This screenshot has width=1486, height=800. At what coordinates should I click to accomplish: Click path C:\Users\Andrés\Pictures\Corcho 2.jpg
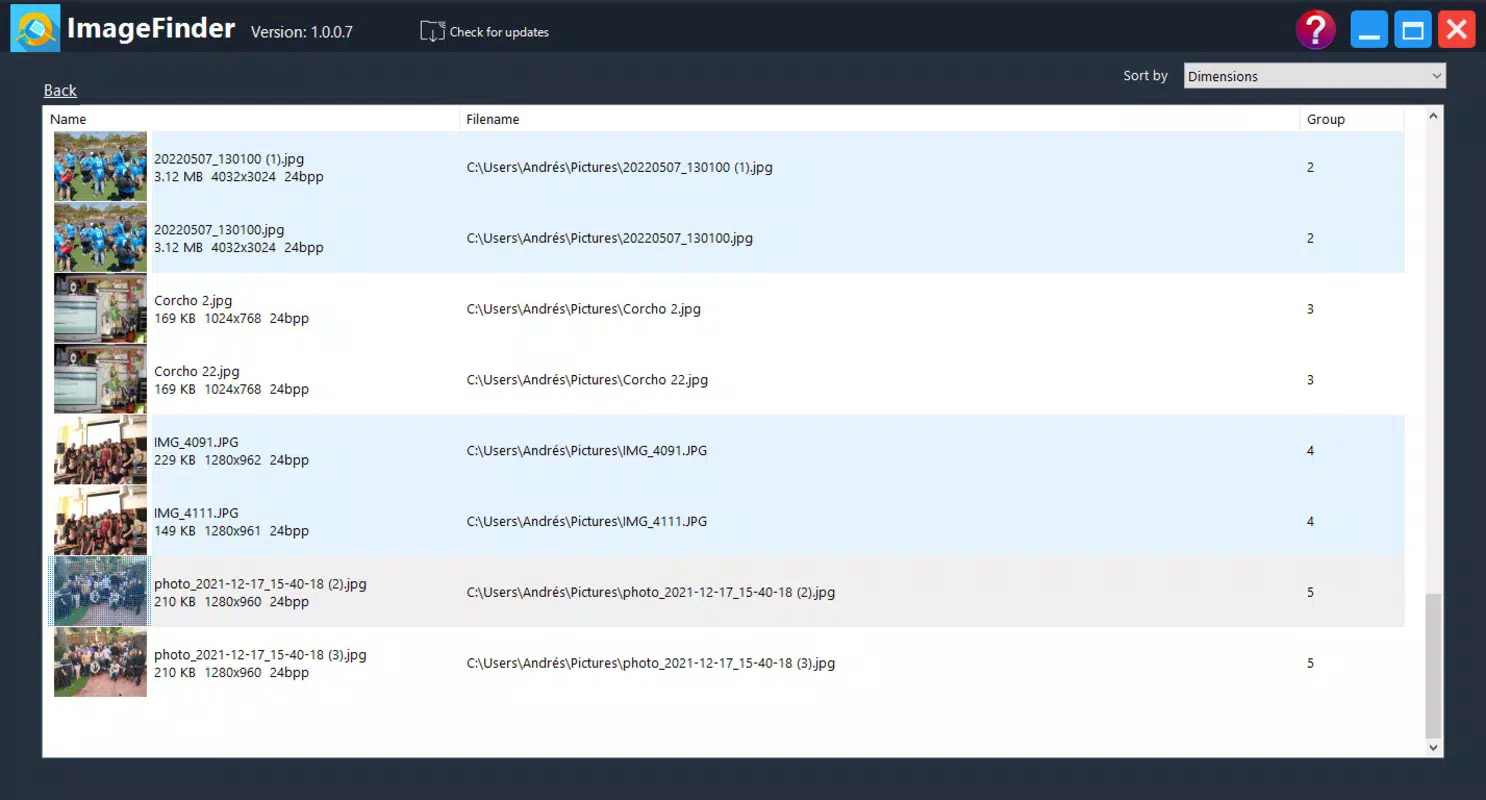(x=584, y=309)
